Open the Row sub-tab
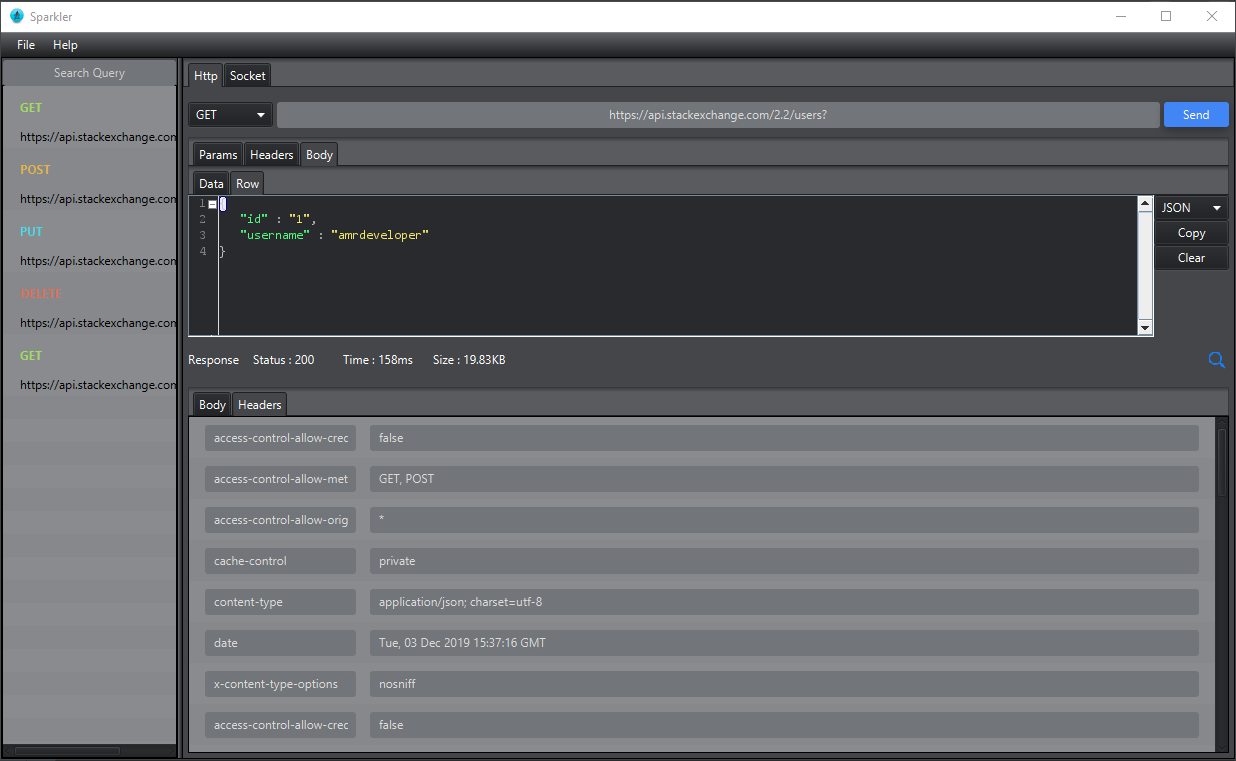This screenshot has width=1236, height=761. (248, 184)
